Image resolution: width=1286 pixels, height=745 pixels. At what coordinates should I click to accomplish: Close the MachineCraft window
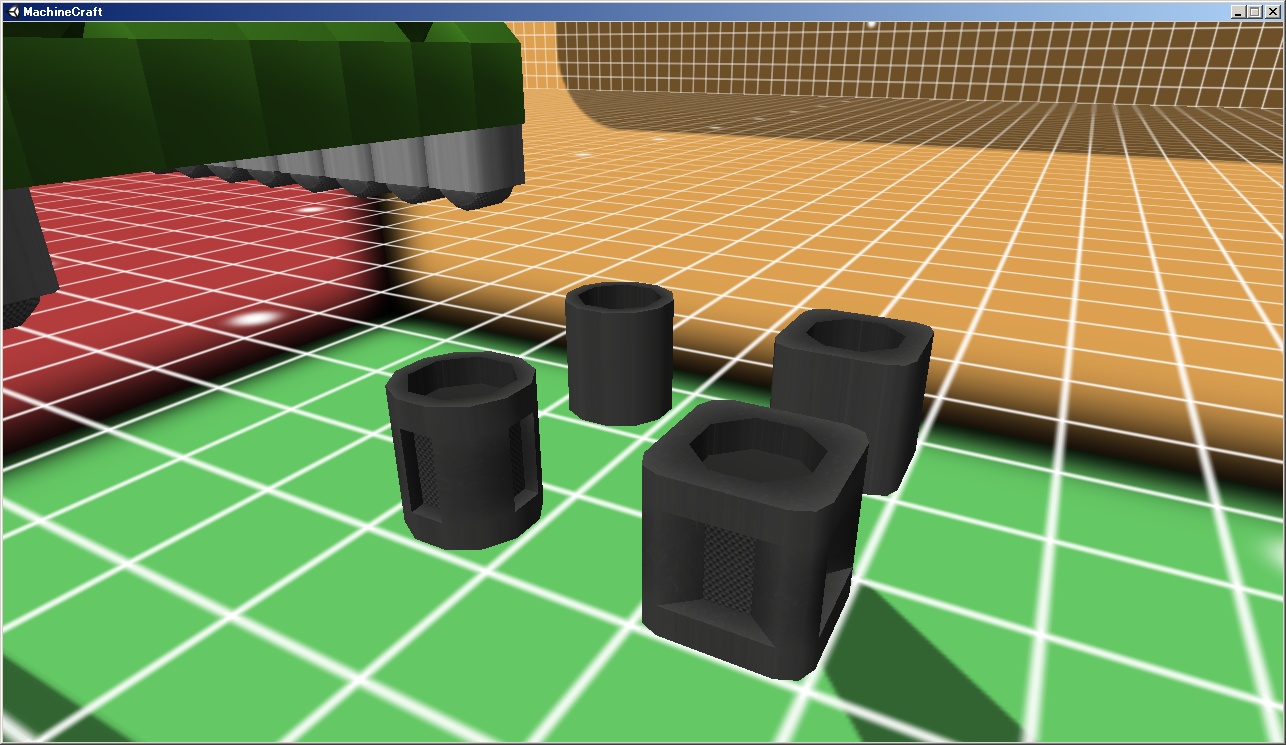pyautogui.click(x=1273, y=12)
